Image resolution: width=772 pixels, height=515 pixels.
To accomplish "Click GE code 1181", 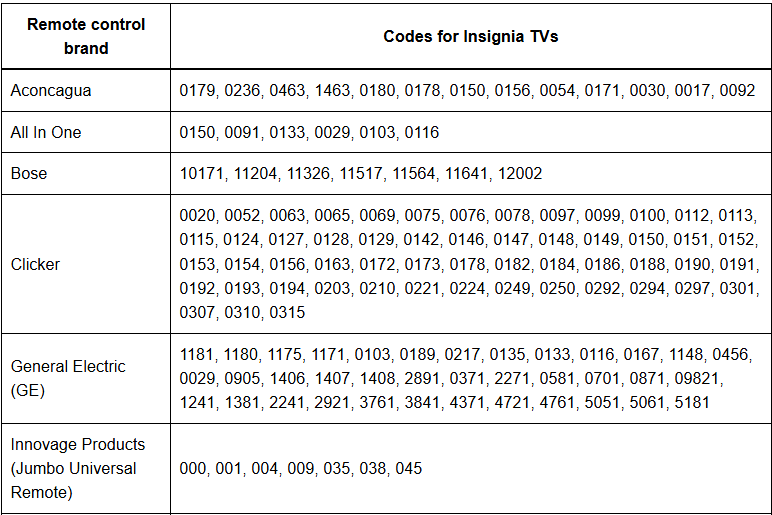I will (x=197, y=354).
